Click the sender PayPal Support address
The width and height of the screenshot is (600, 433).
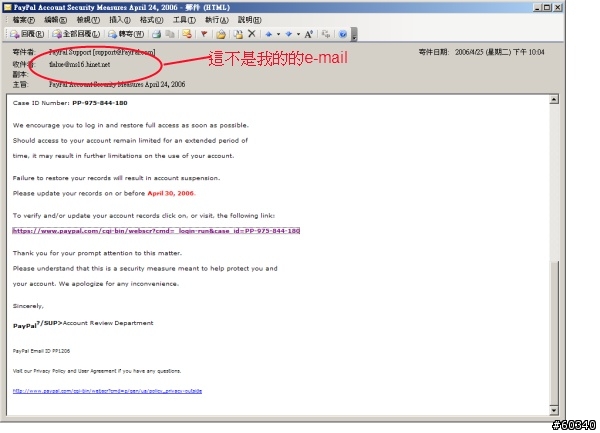102,52
